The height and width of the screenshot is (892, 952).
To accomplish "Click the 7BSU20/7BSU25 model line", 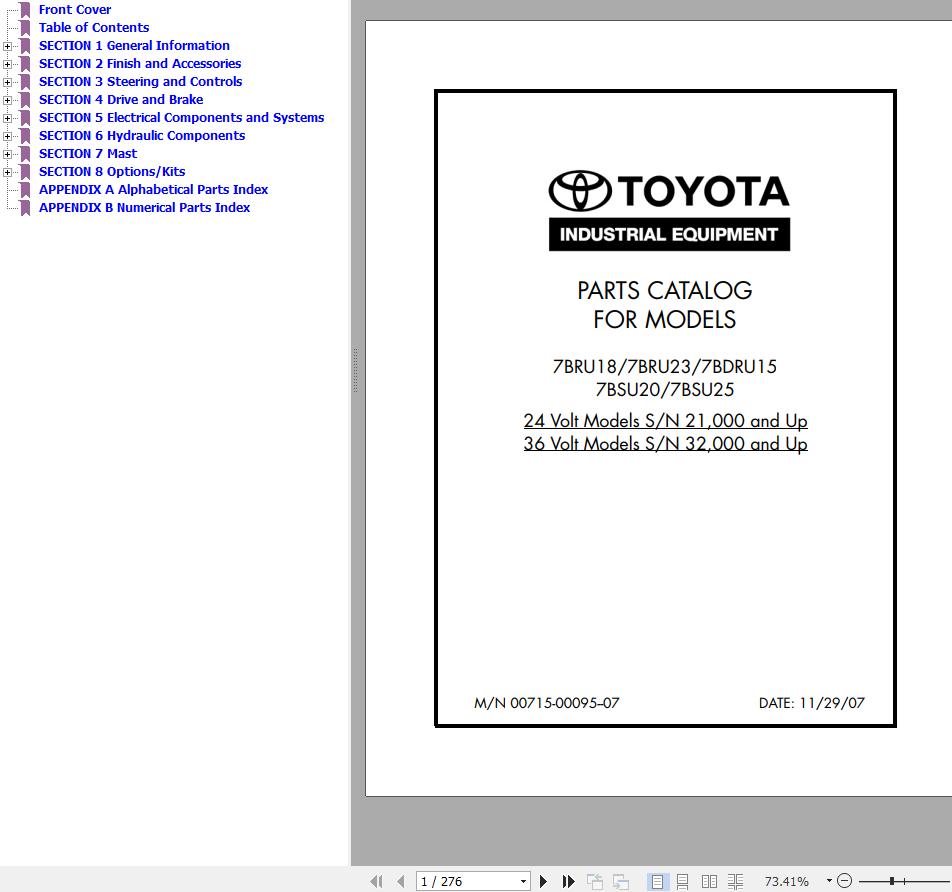I will pos(665,389).
